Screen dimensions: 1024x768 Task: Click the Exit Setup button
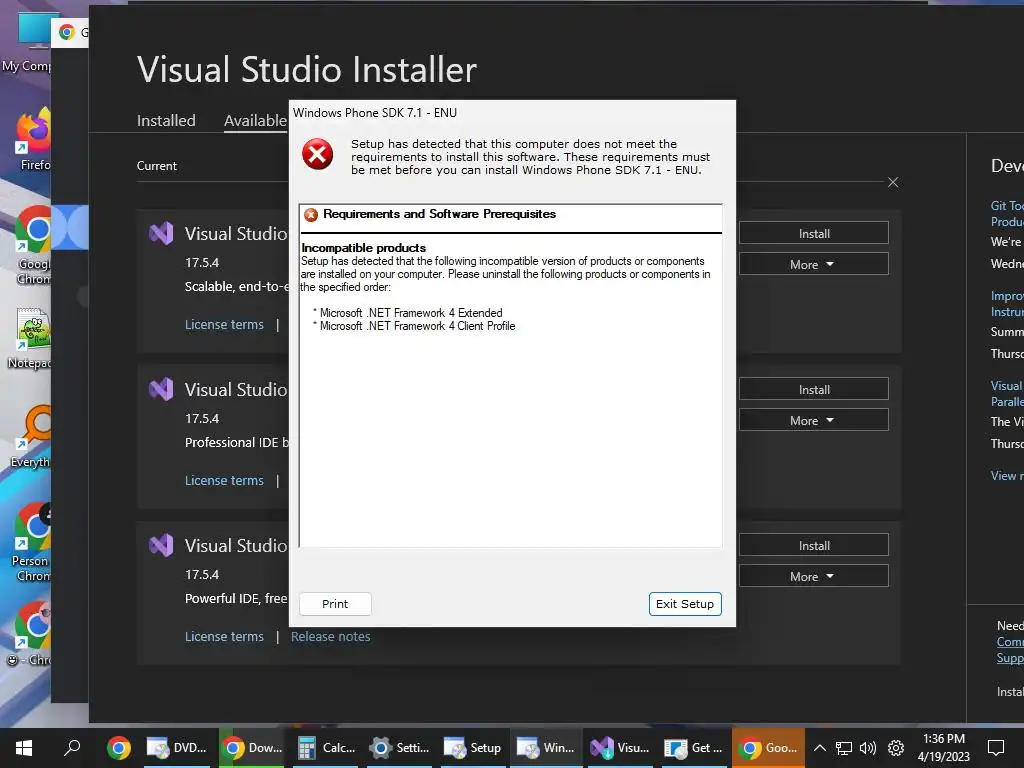[684, 604]
